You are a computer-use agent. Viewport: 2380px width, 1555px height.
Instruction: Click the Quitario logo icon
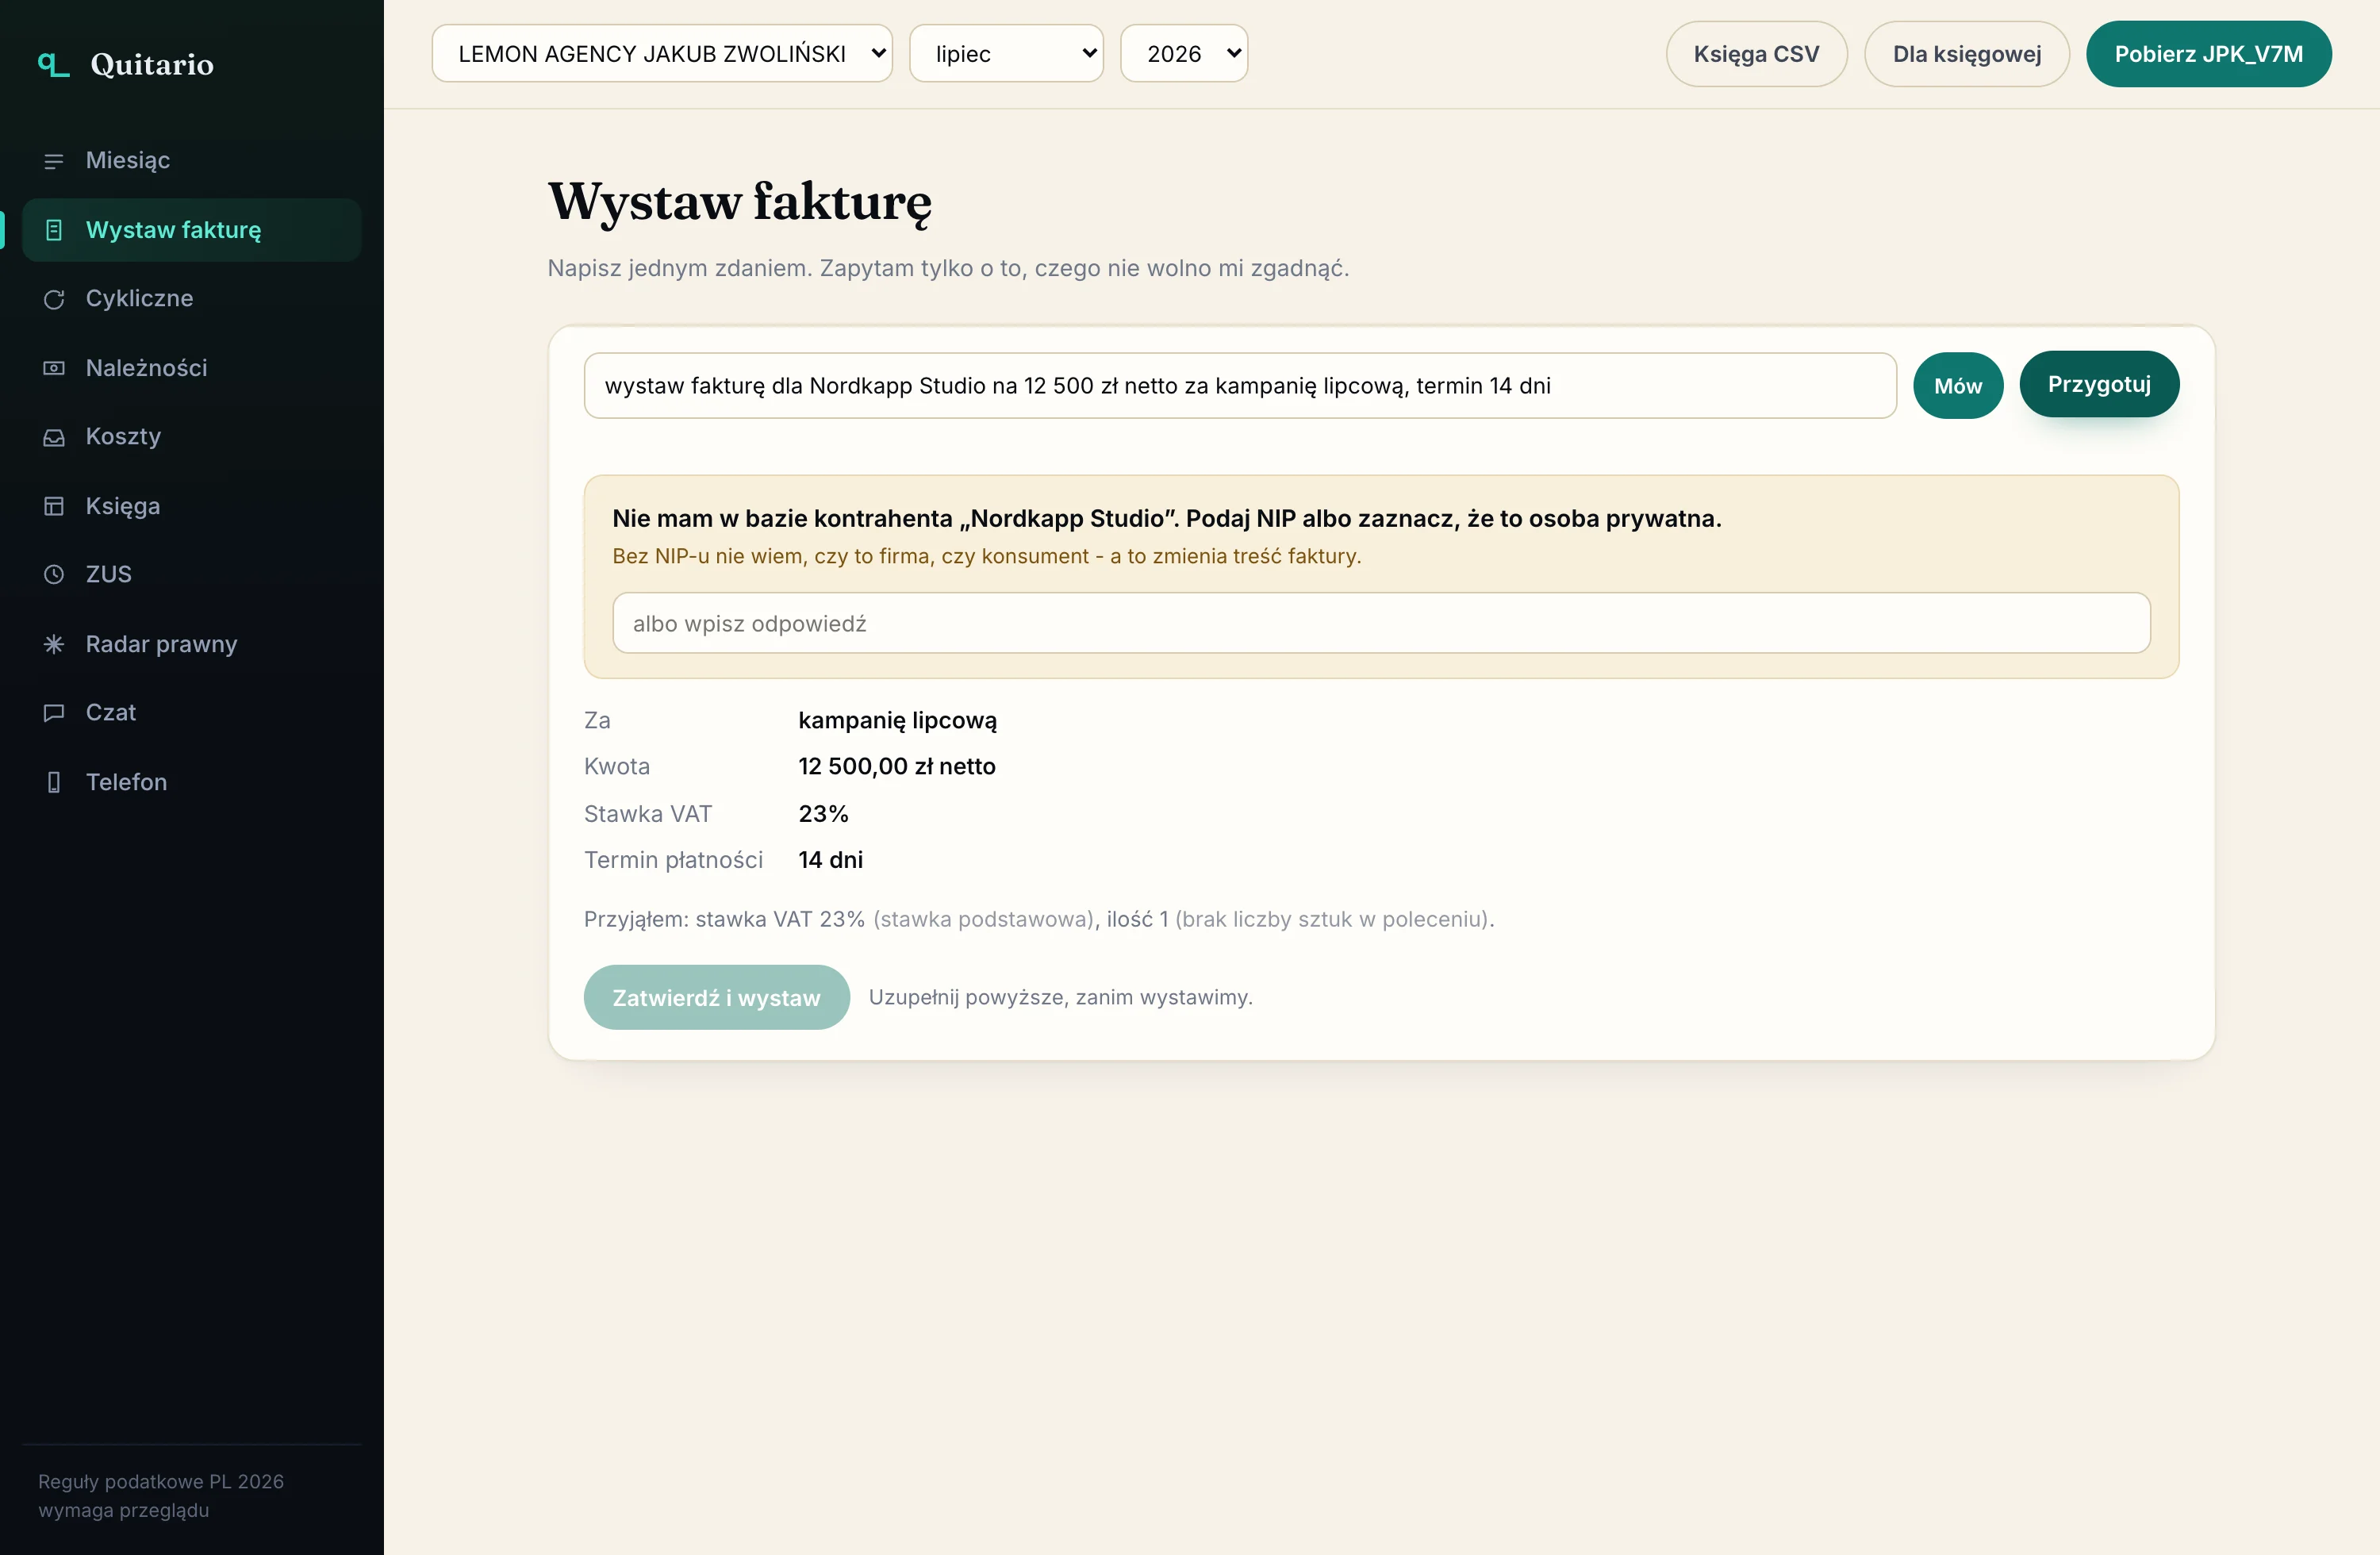coord(53,65)
